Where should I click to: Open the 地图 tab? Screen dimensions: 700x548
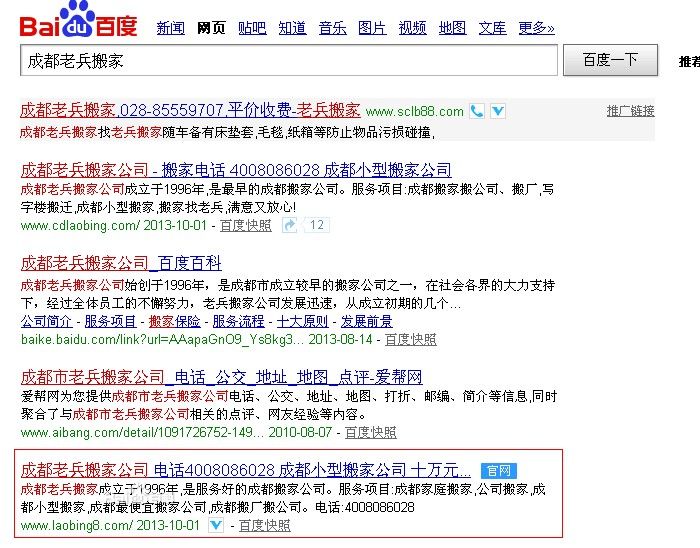pos(452,28)
